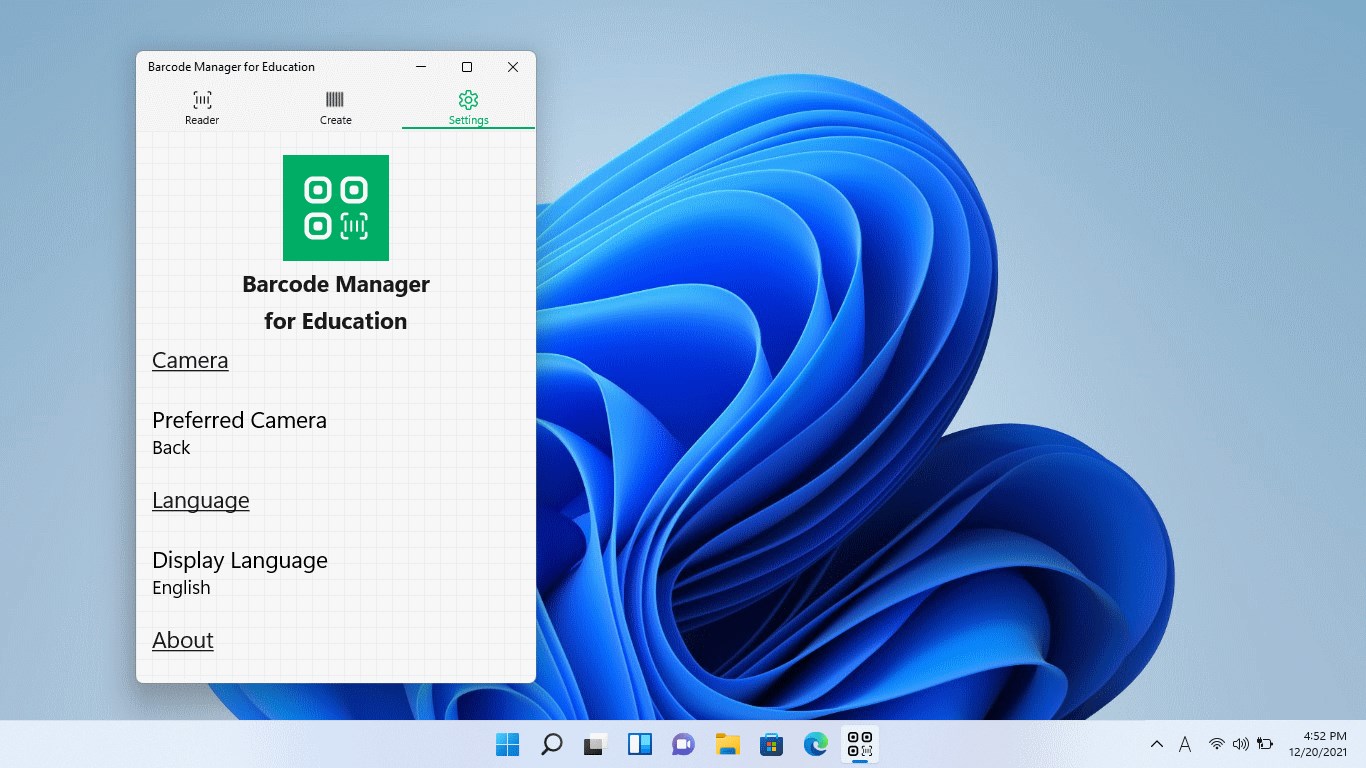Open Task View from the taskbar
This screenshot has height=768, width=1366.
point(596,744)
